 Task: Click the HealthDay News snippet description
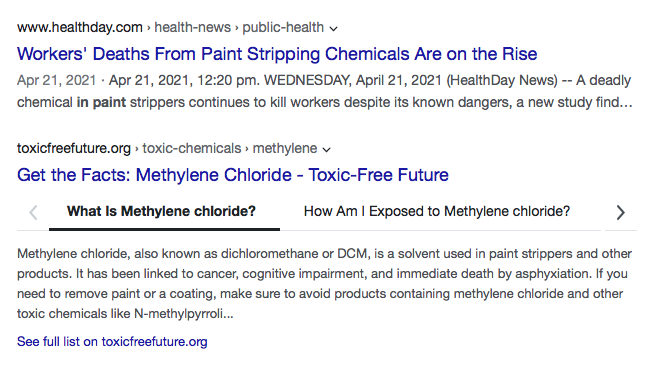coord(325,91)
